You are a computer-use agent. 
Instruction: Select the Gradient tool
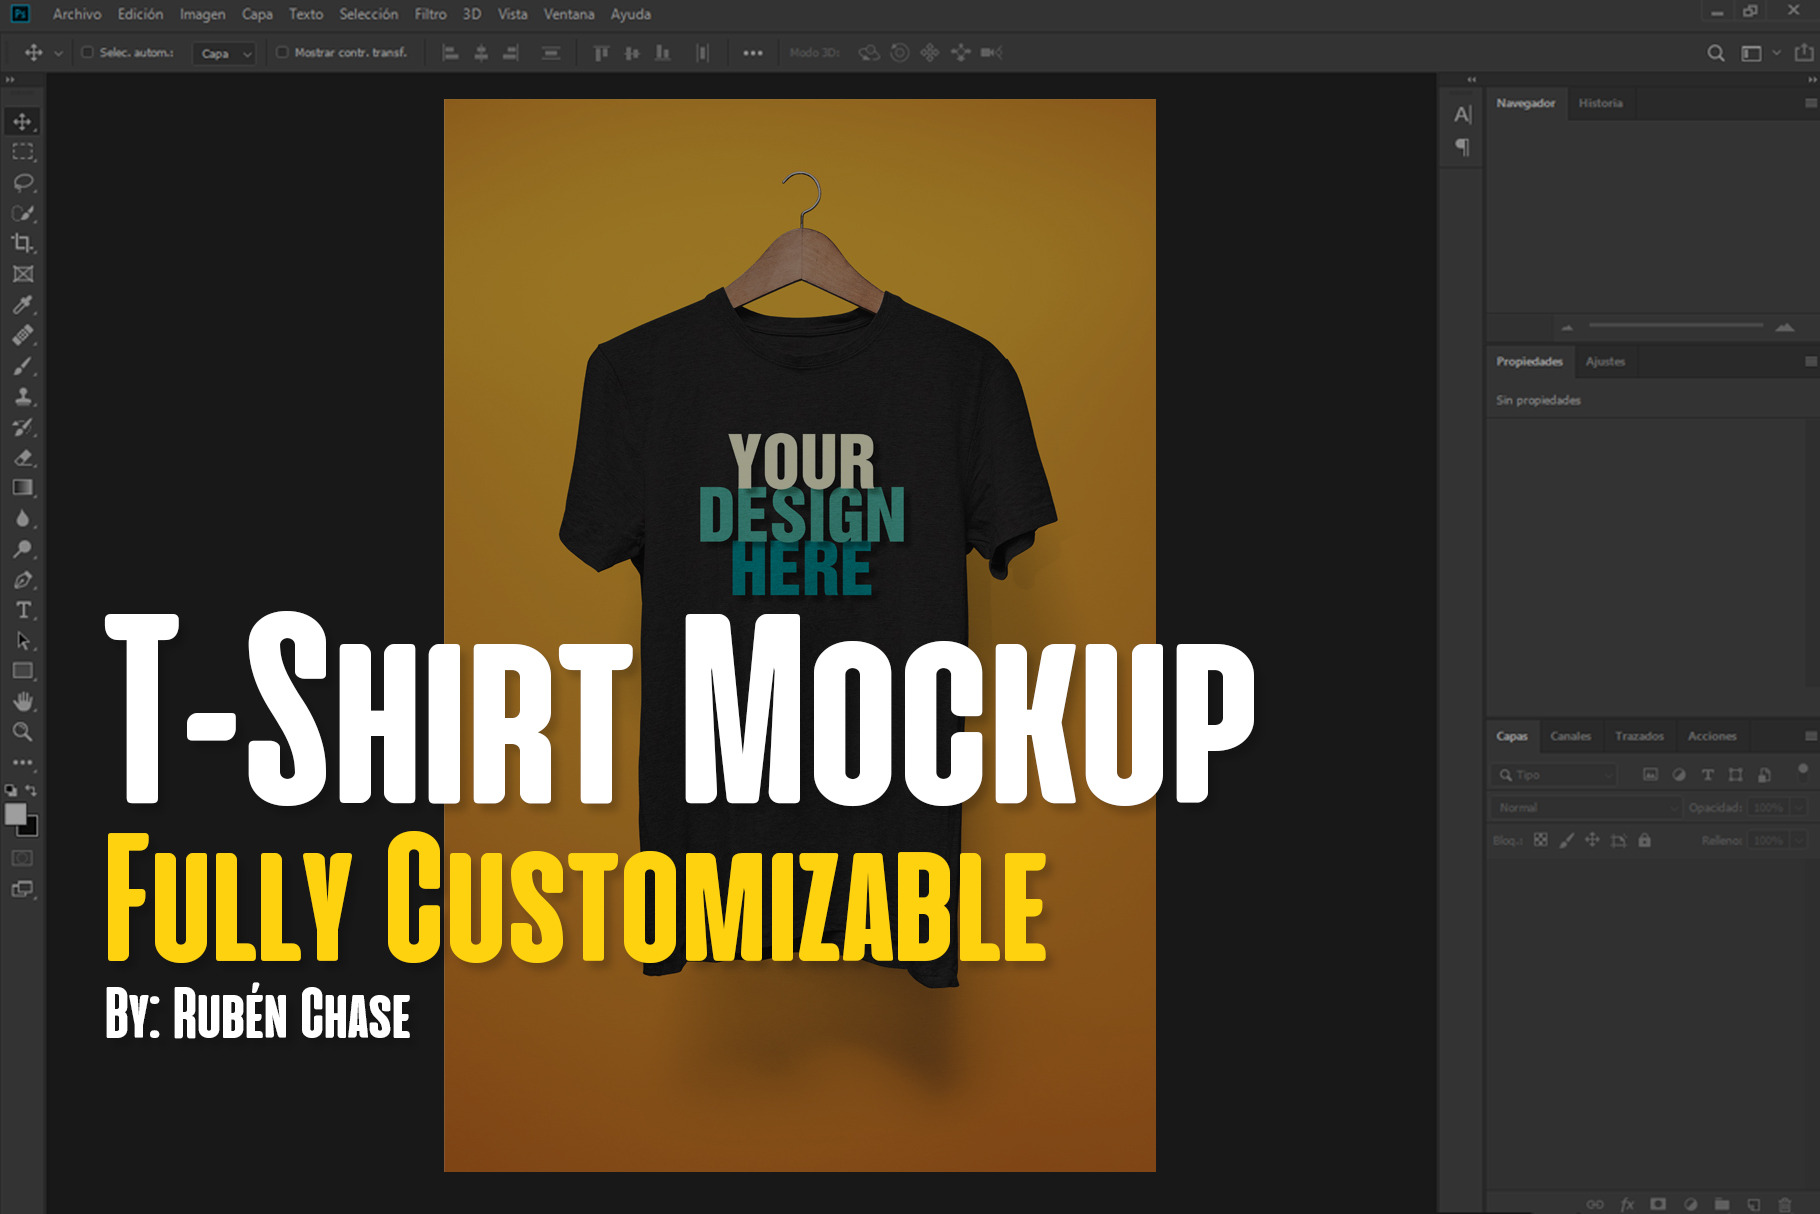click(22, 488)
